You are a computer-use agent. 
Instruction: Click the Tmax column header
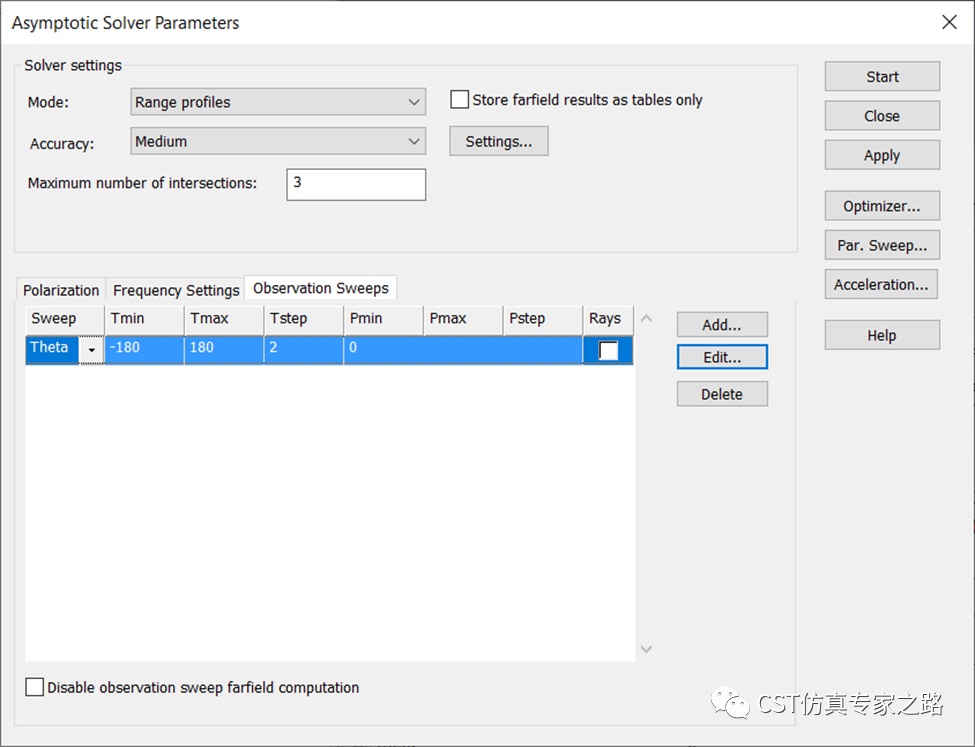pyautogui.click(x=224, y=320)
